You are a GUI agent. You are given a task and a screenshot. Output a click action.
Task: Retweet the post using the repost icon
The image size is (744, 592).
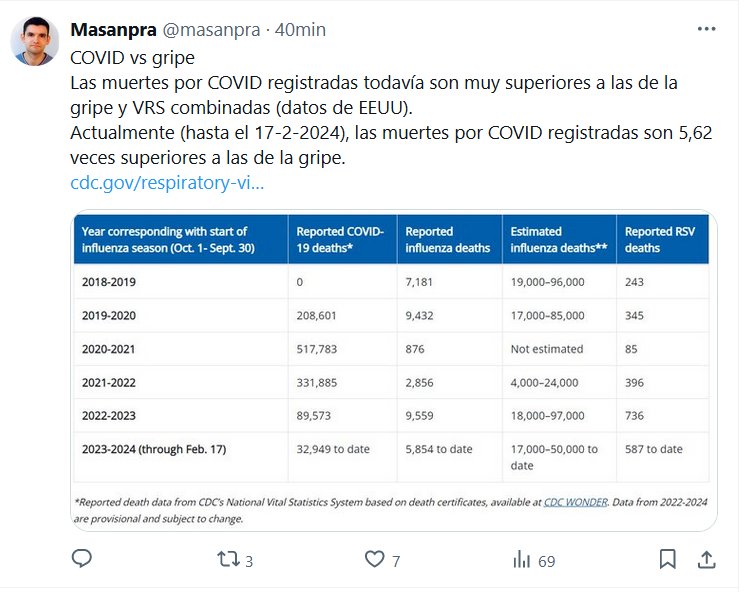click(229, 559)
